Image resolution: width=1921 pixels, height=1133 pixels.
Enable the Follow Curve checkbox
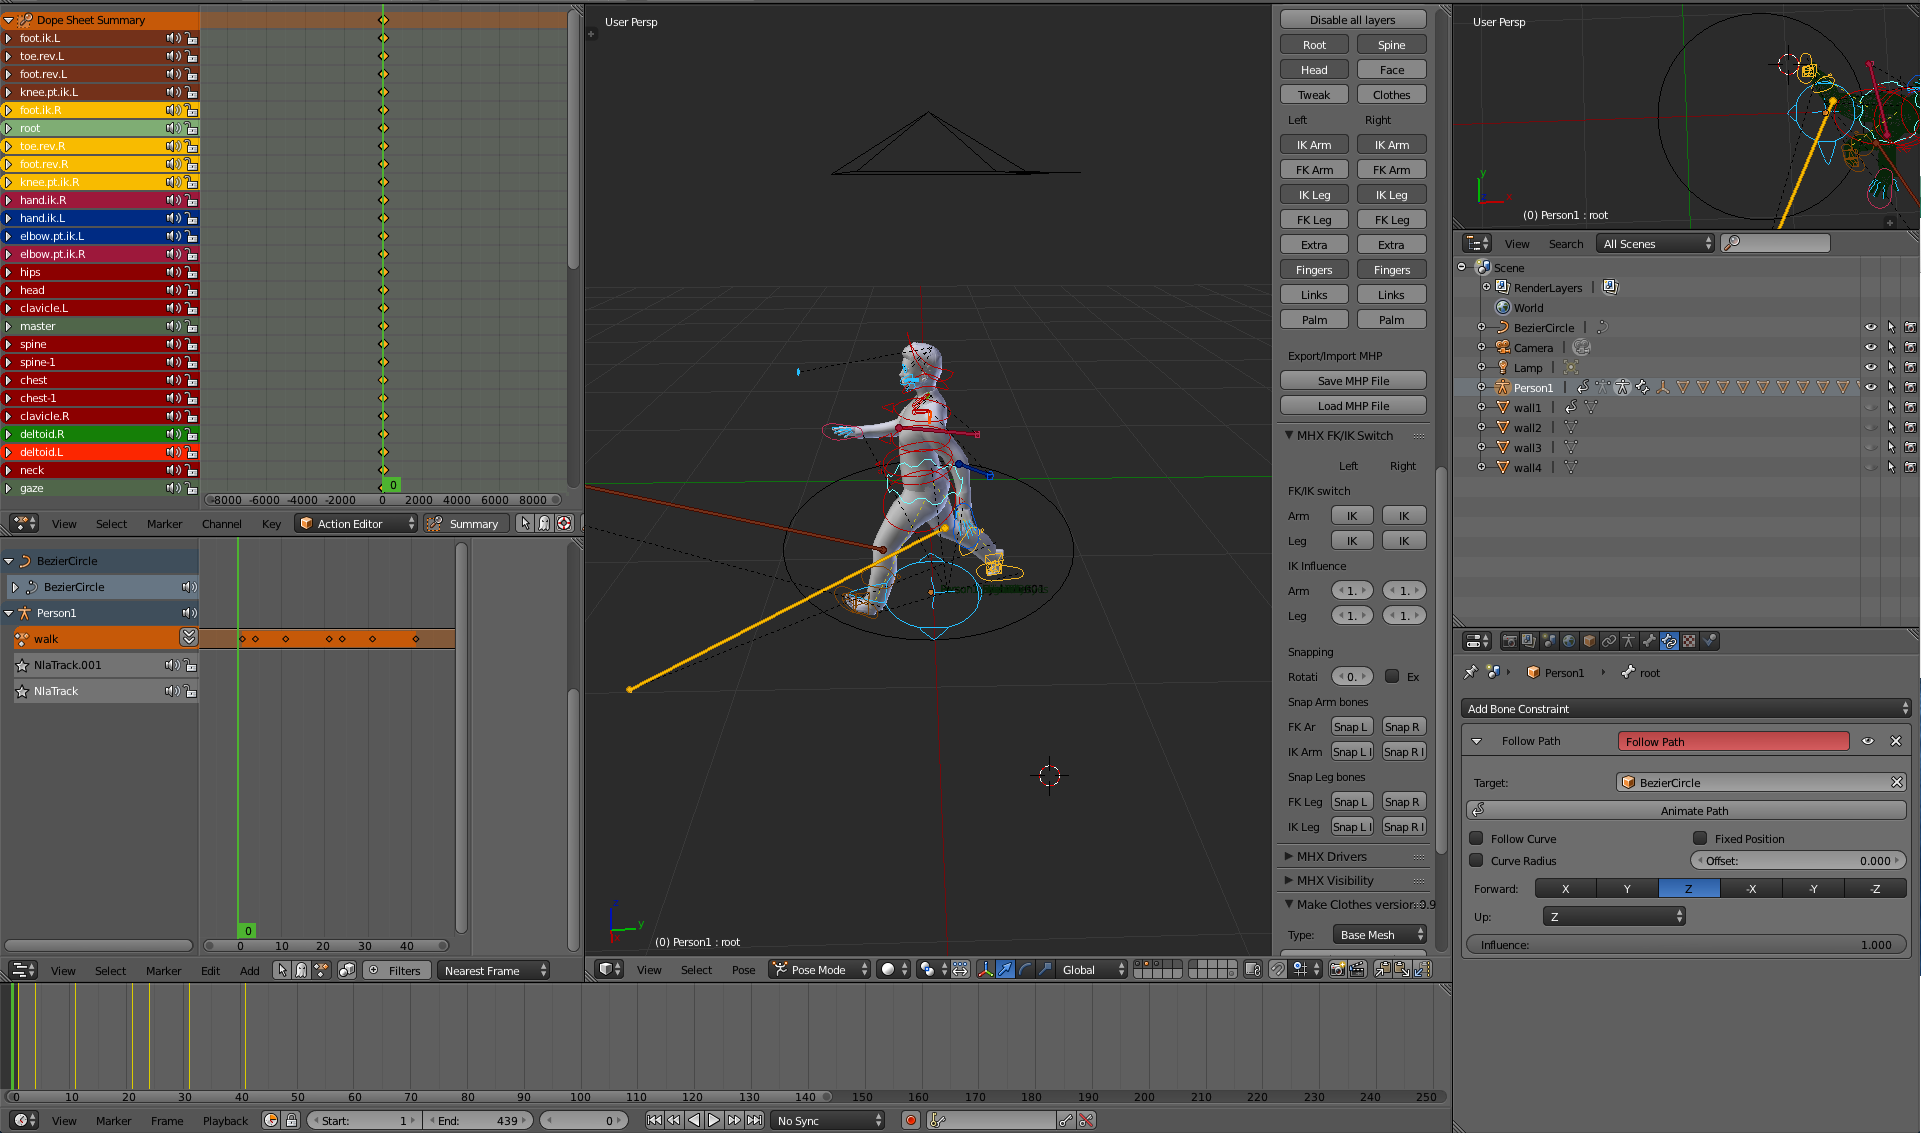[1476, 838]
